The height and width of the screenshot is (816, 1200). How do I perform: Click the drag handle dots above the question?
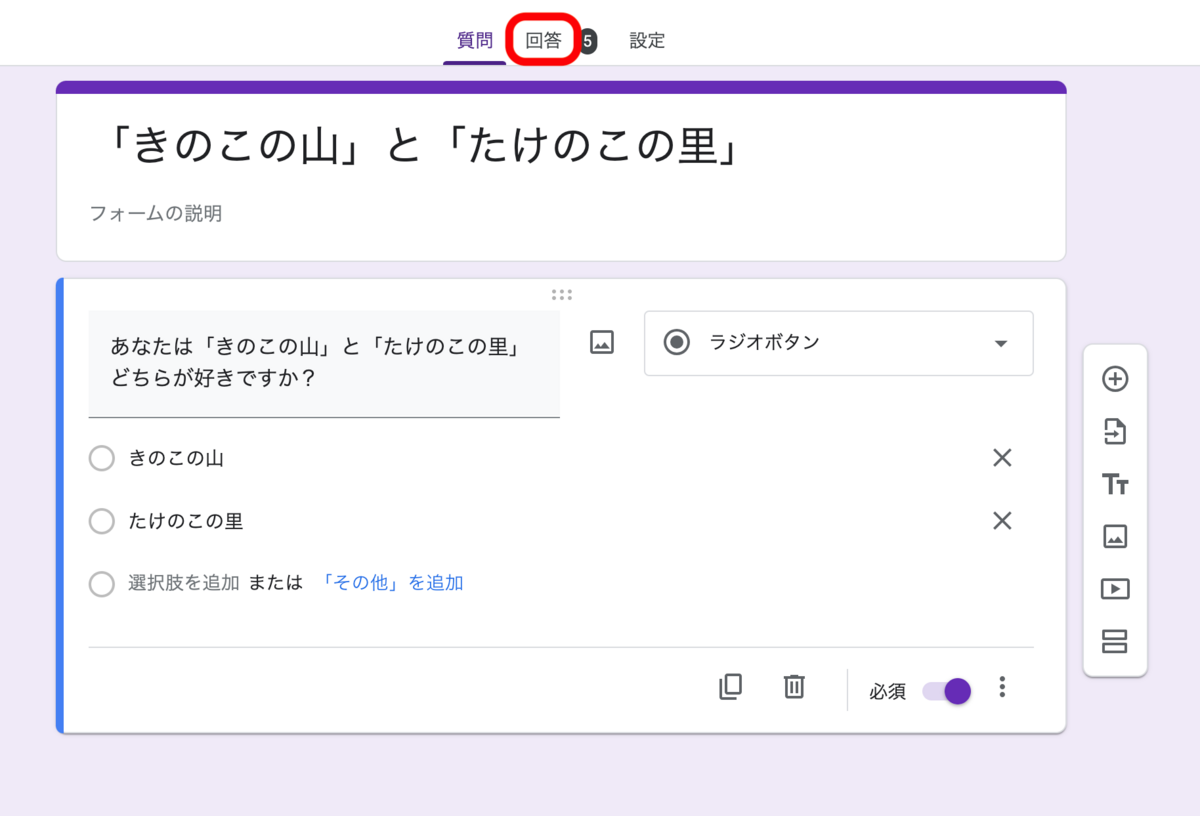pyautogui.click(x=561, y=295)
